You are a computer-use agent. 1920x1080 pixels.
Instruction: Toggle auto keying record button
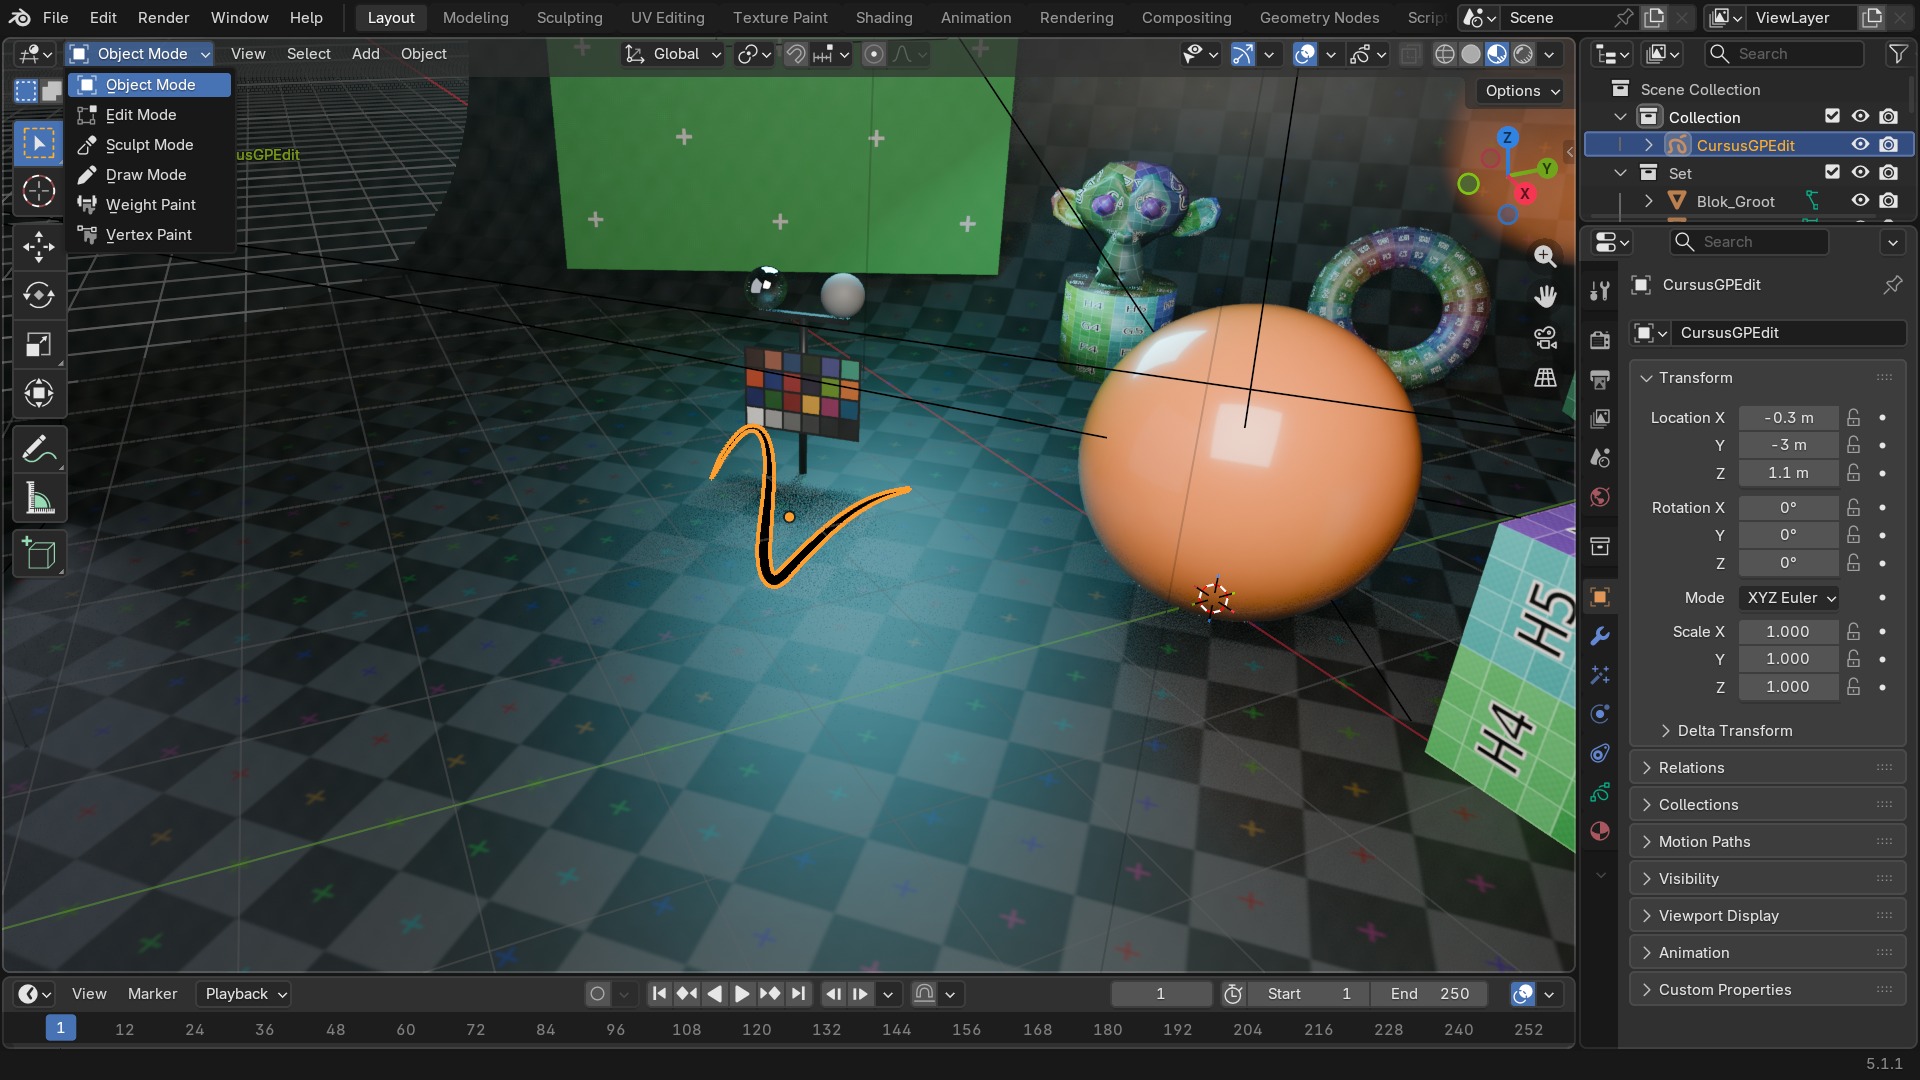[598, 994]
